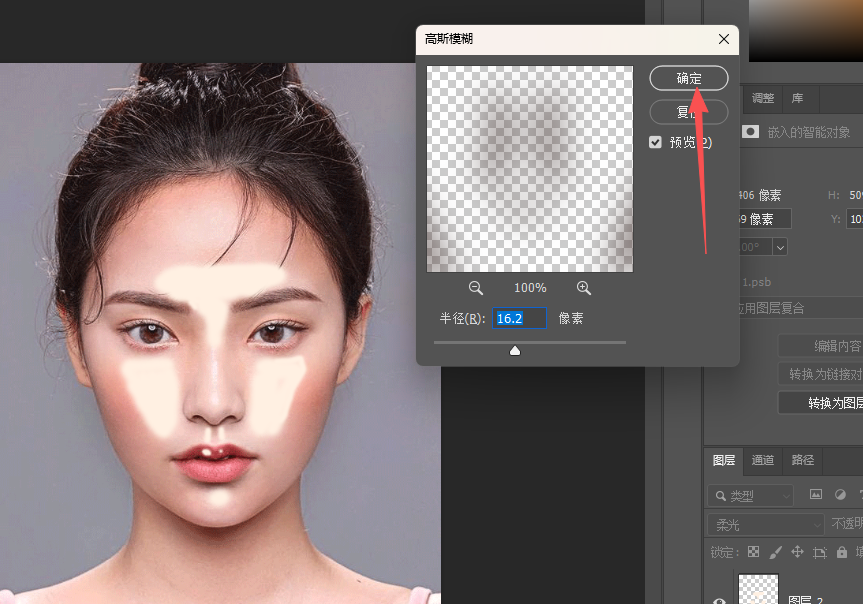Toggle the 预览 preview checkbox
This screenshot has height=604, width=863.
[x=655, y=143]
